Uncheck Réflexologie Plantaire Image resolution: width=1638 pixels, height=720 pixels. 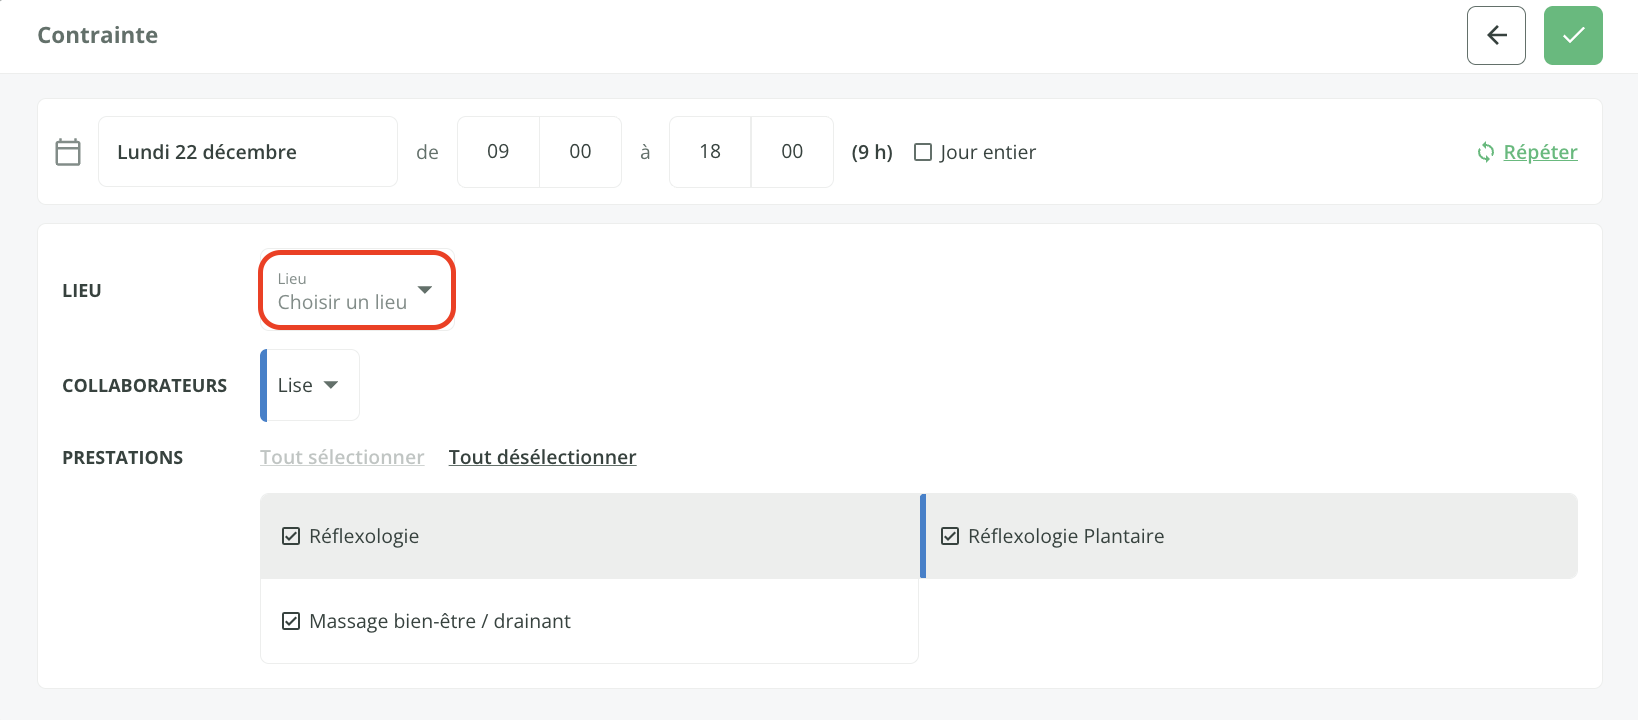950,536
